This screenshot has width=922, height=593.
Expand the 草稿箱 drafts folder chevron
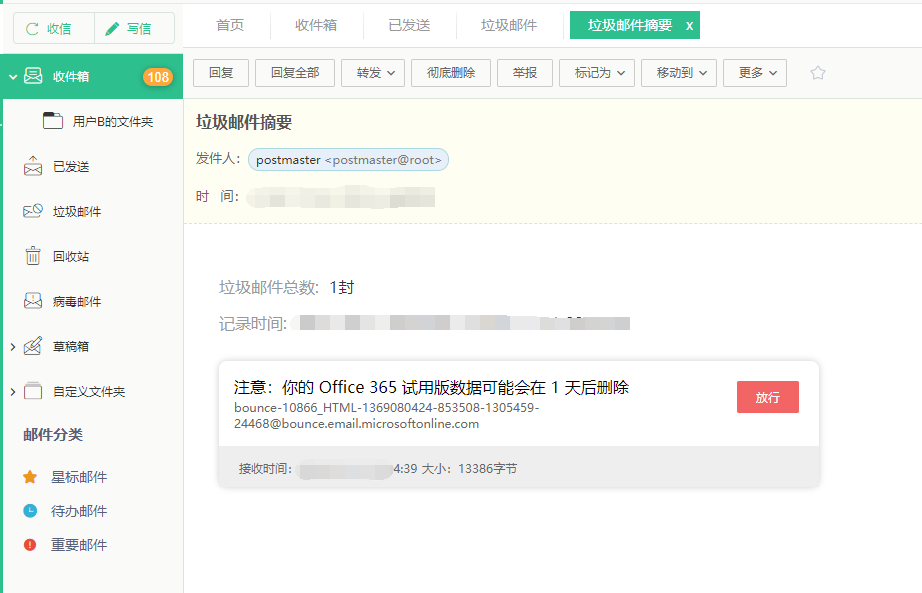[x=12, y=347]
